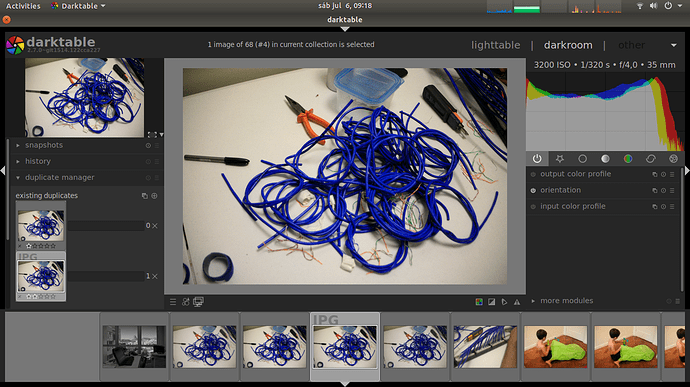Toggle the orientation module on/off
The height and width of the screenshot is (387, 690).
click(x=533, y=191)
